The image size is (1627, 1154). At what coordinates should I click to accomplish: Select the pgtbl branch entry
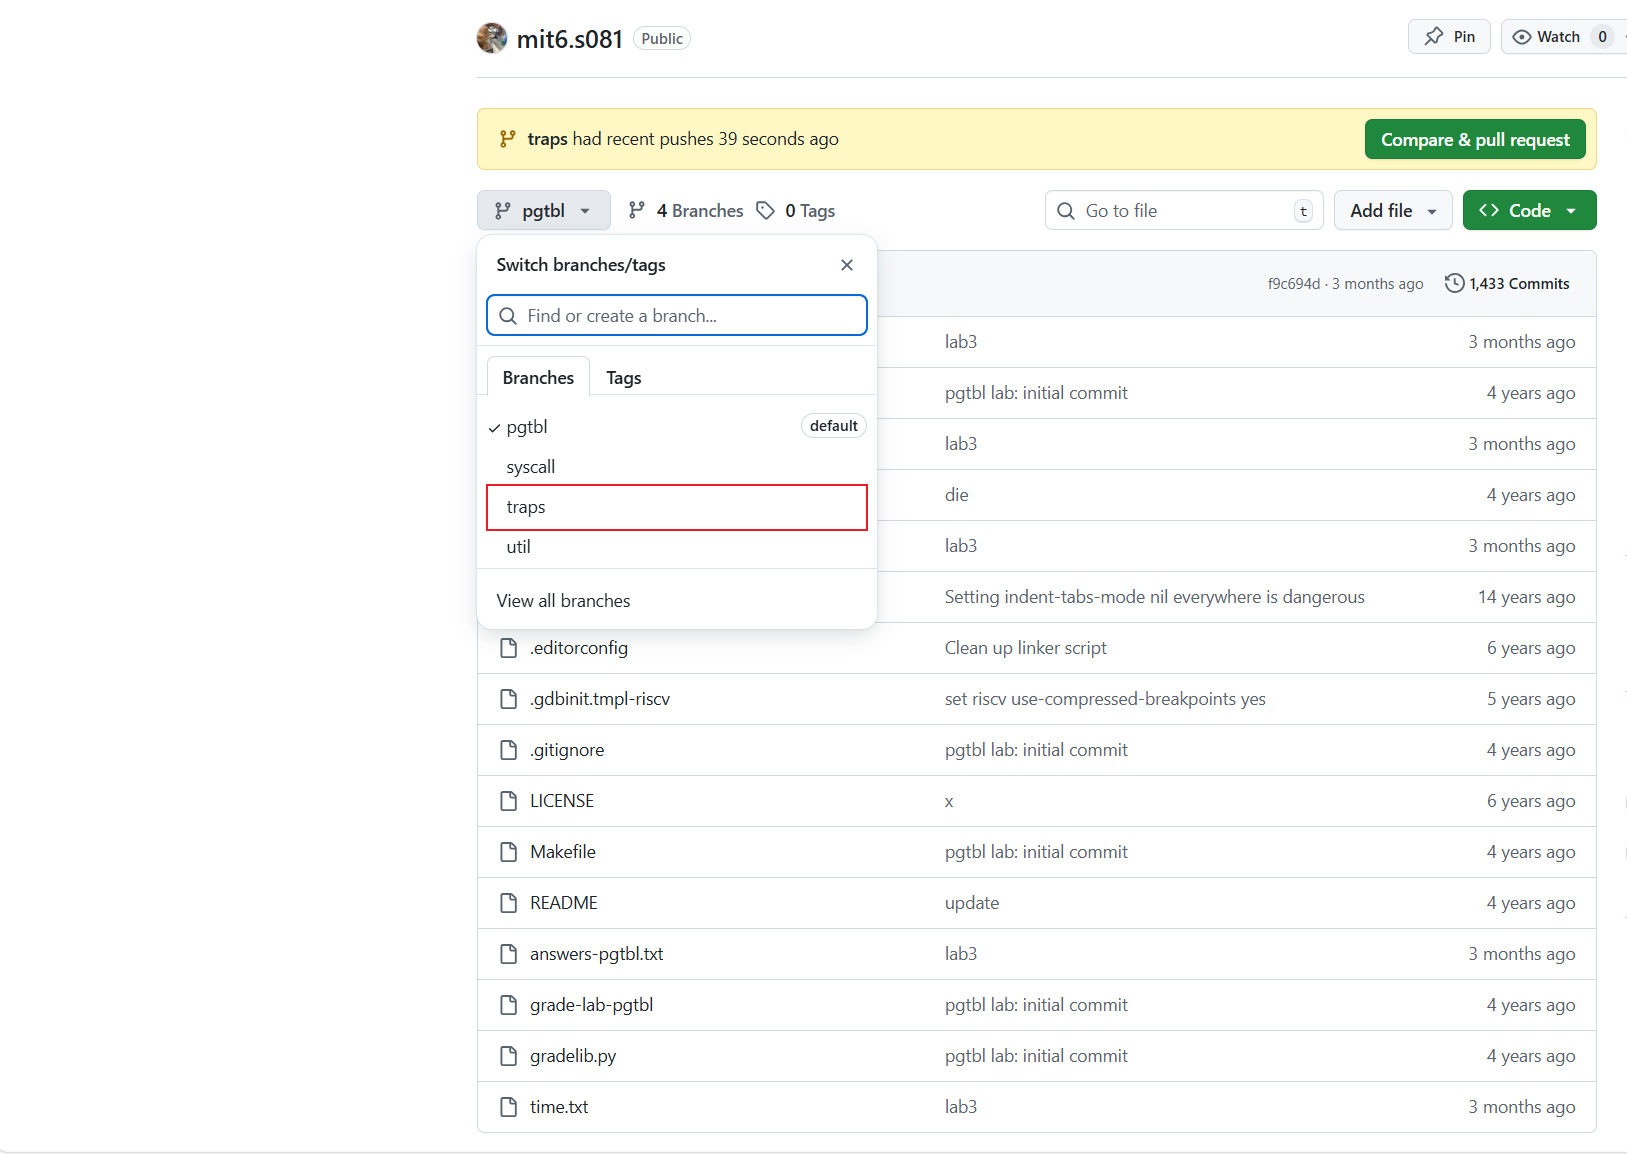coord(677,427)
